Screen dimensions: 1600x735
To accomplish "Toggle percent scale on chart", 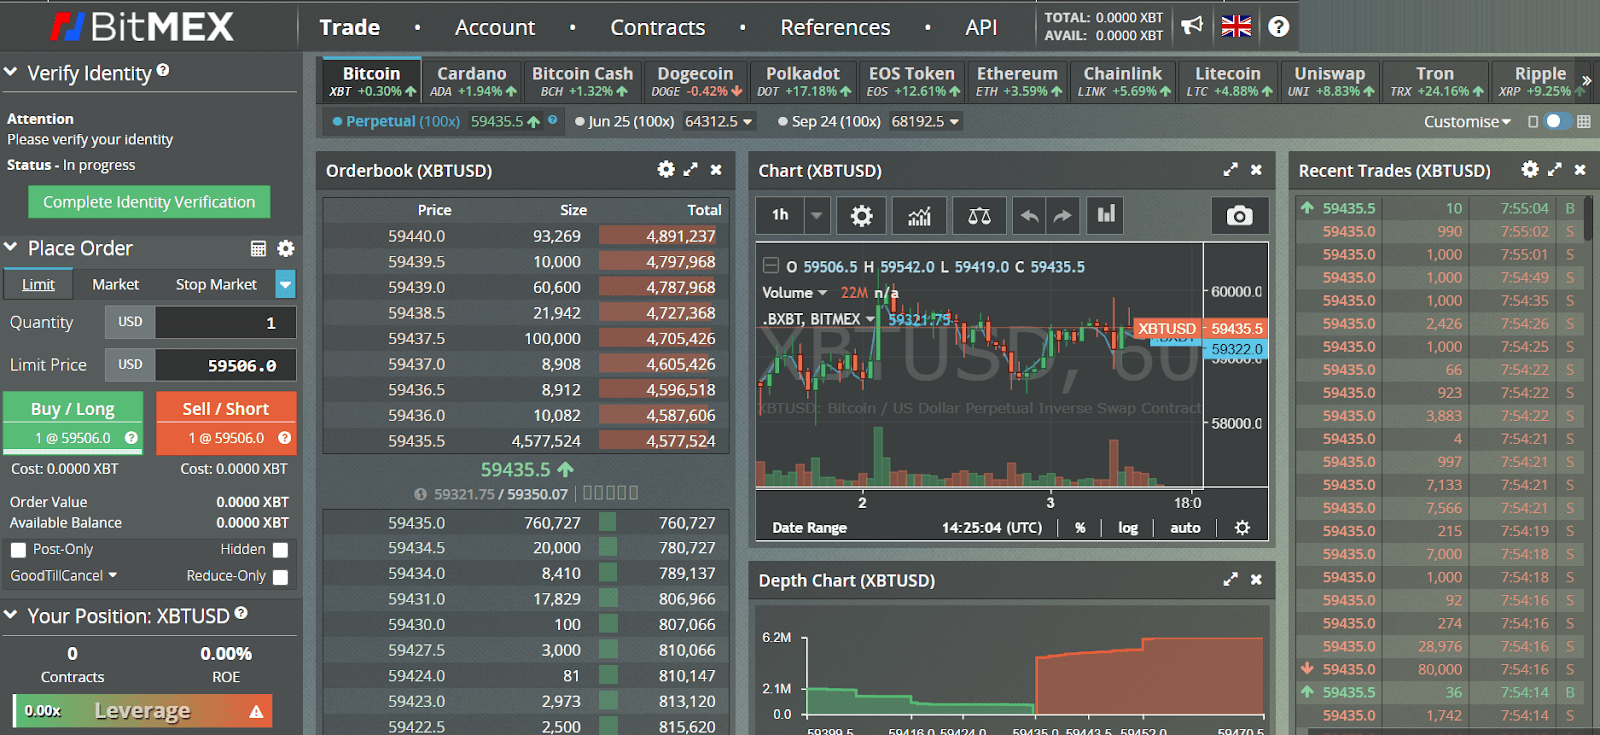I will pos(1080,527).
